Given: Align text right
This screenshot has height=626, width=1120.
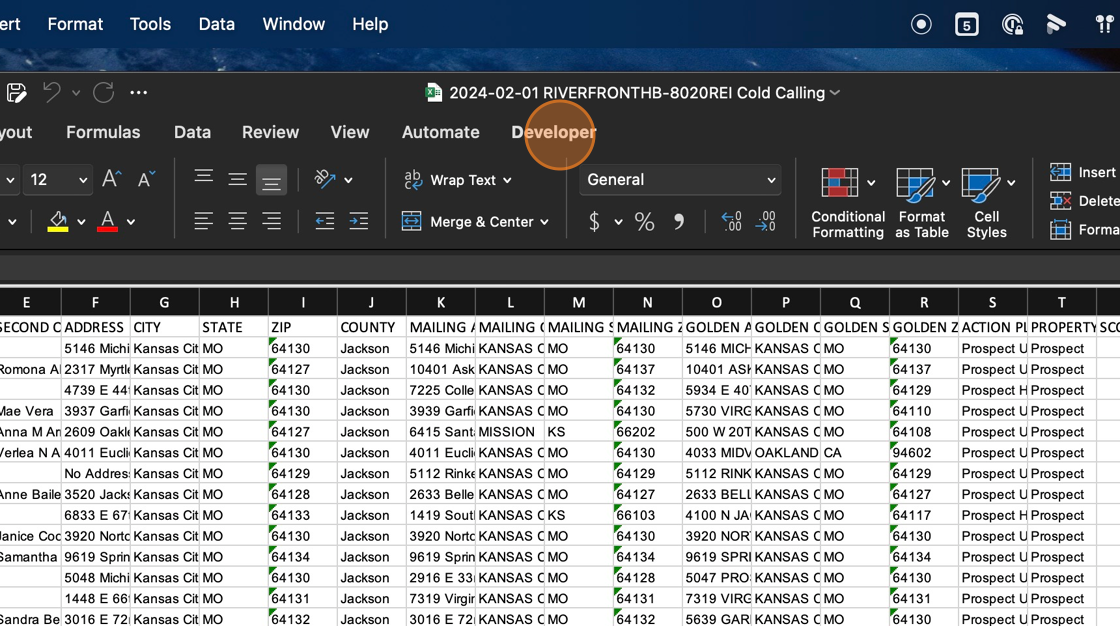Looking at the screenshot, I should tap(271, 222).
